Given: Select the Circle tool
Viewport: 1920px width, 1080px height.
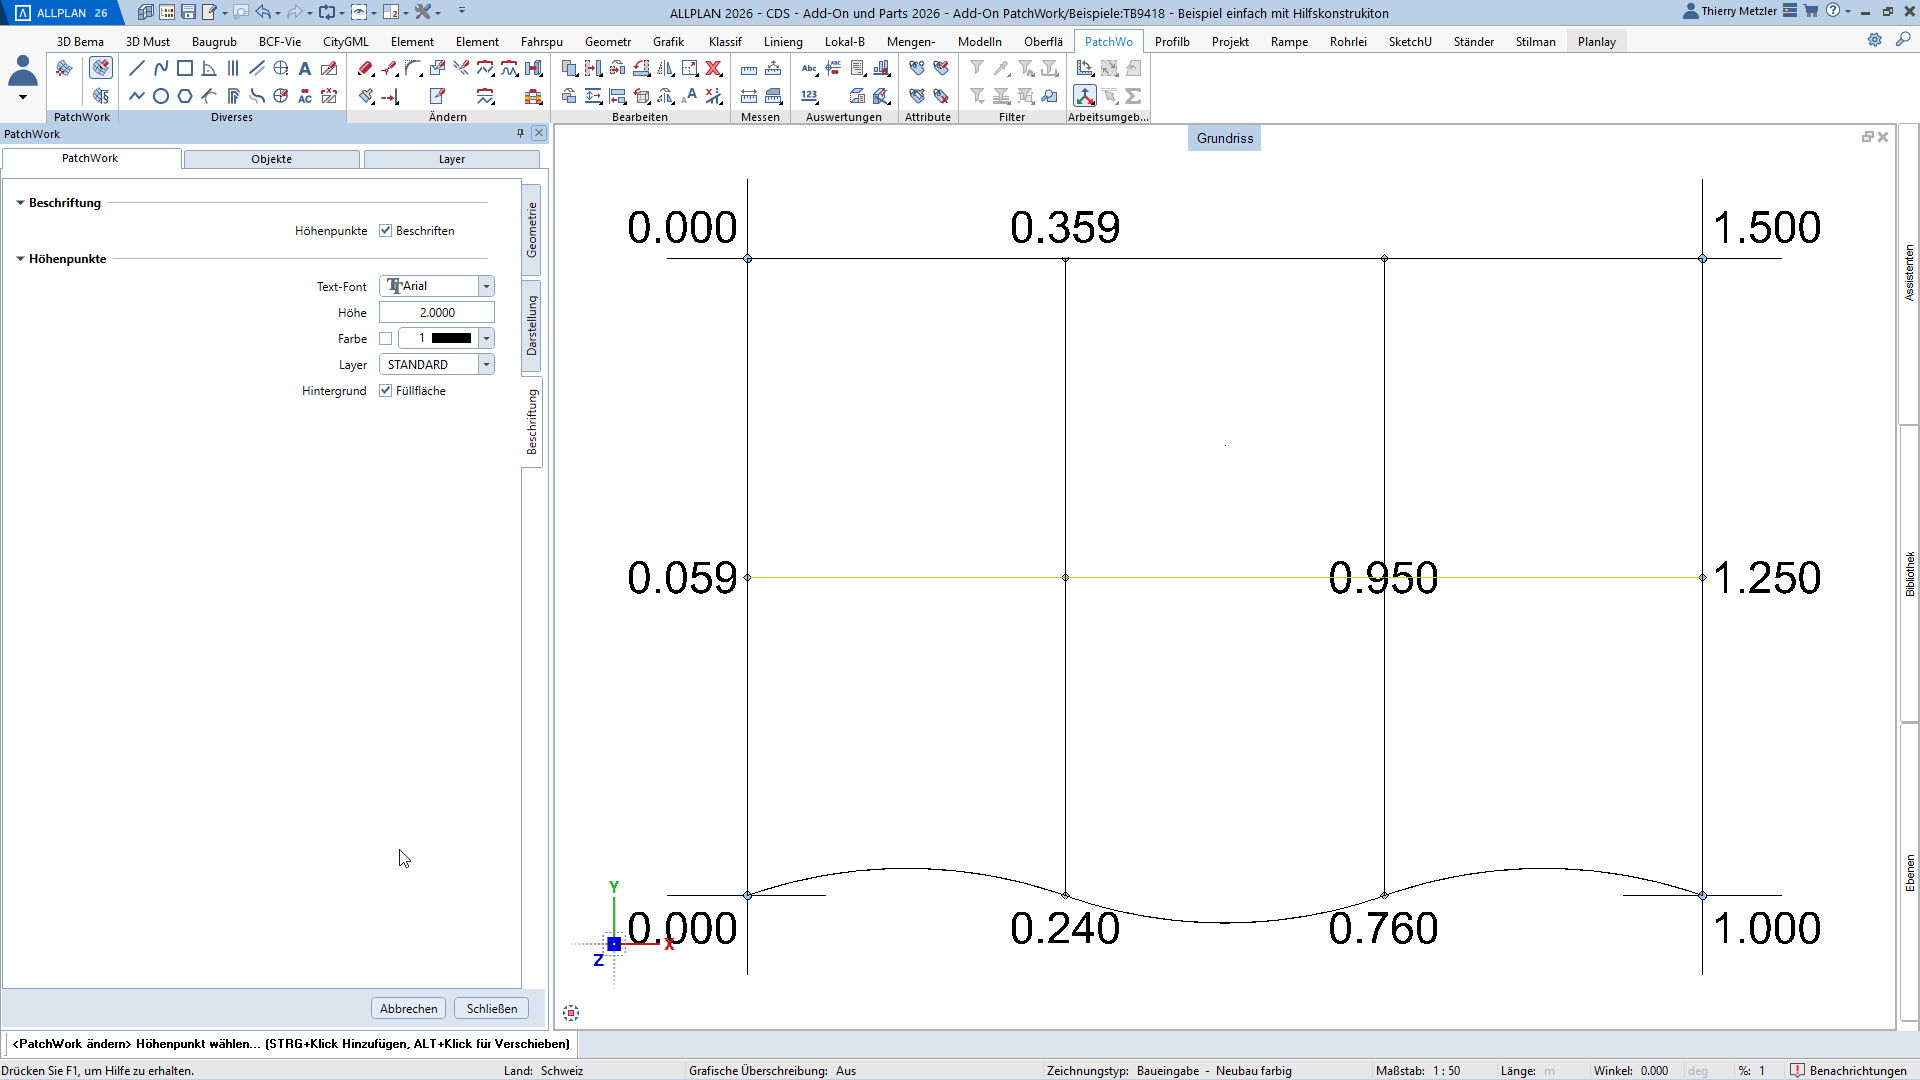Looking at the screenshot, I should pyautogui.click(x=160, y=96).
